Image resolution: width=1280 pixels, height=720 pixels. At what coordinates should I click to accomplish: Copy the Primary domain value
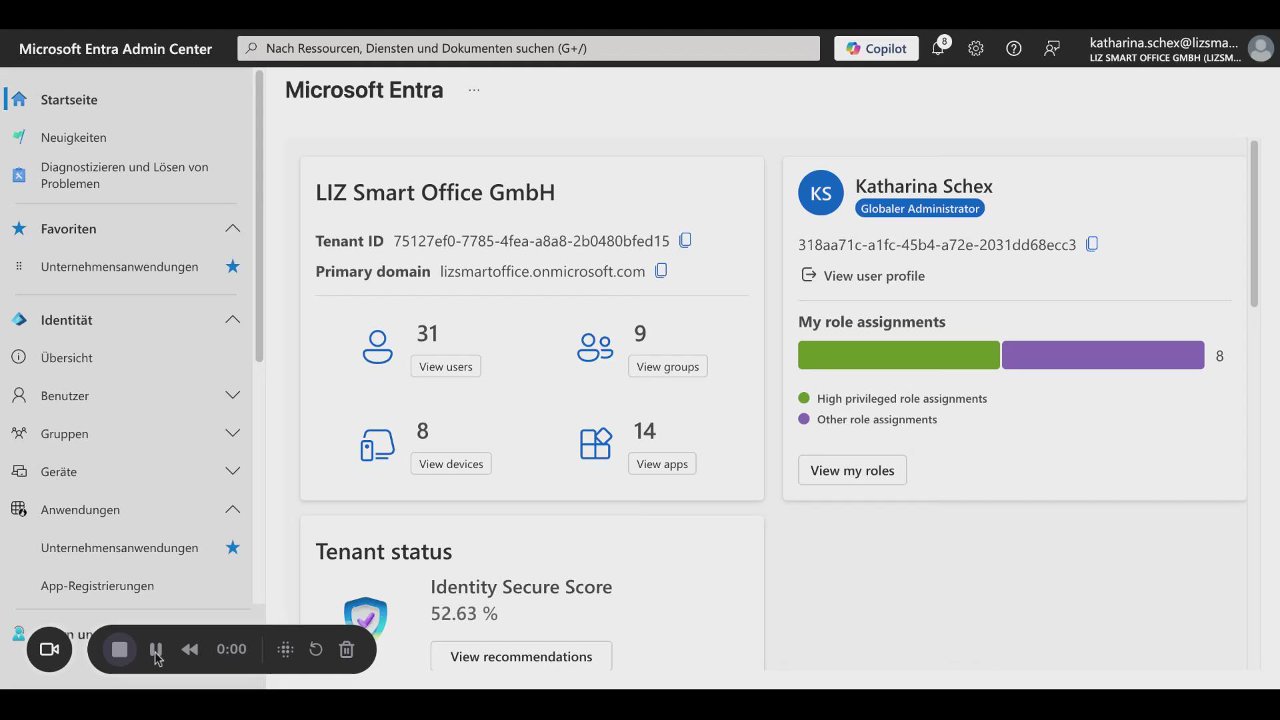pyautogui.click(x=661, y=271)
